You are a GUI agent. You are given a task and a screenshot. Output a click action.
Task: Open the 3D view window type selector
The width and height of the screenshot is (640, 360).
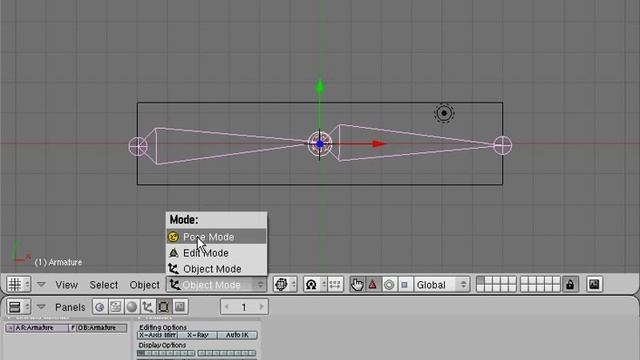coord(18,284)
